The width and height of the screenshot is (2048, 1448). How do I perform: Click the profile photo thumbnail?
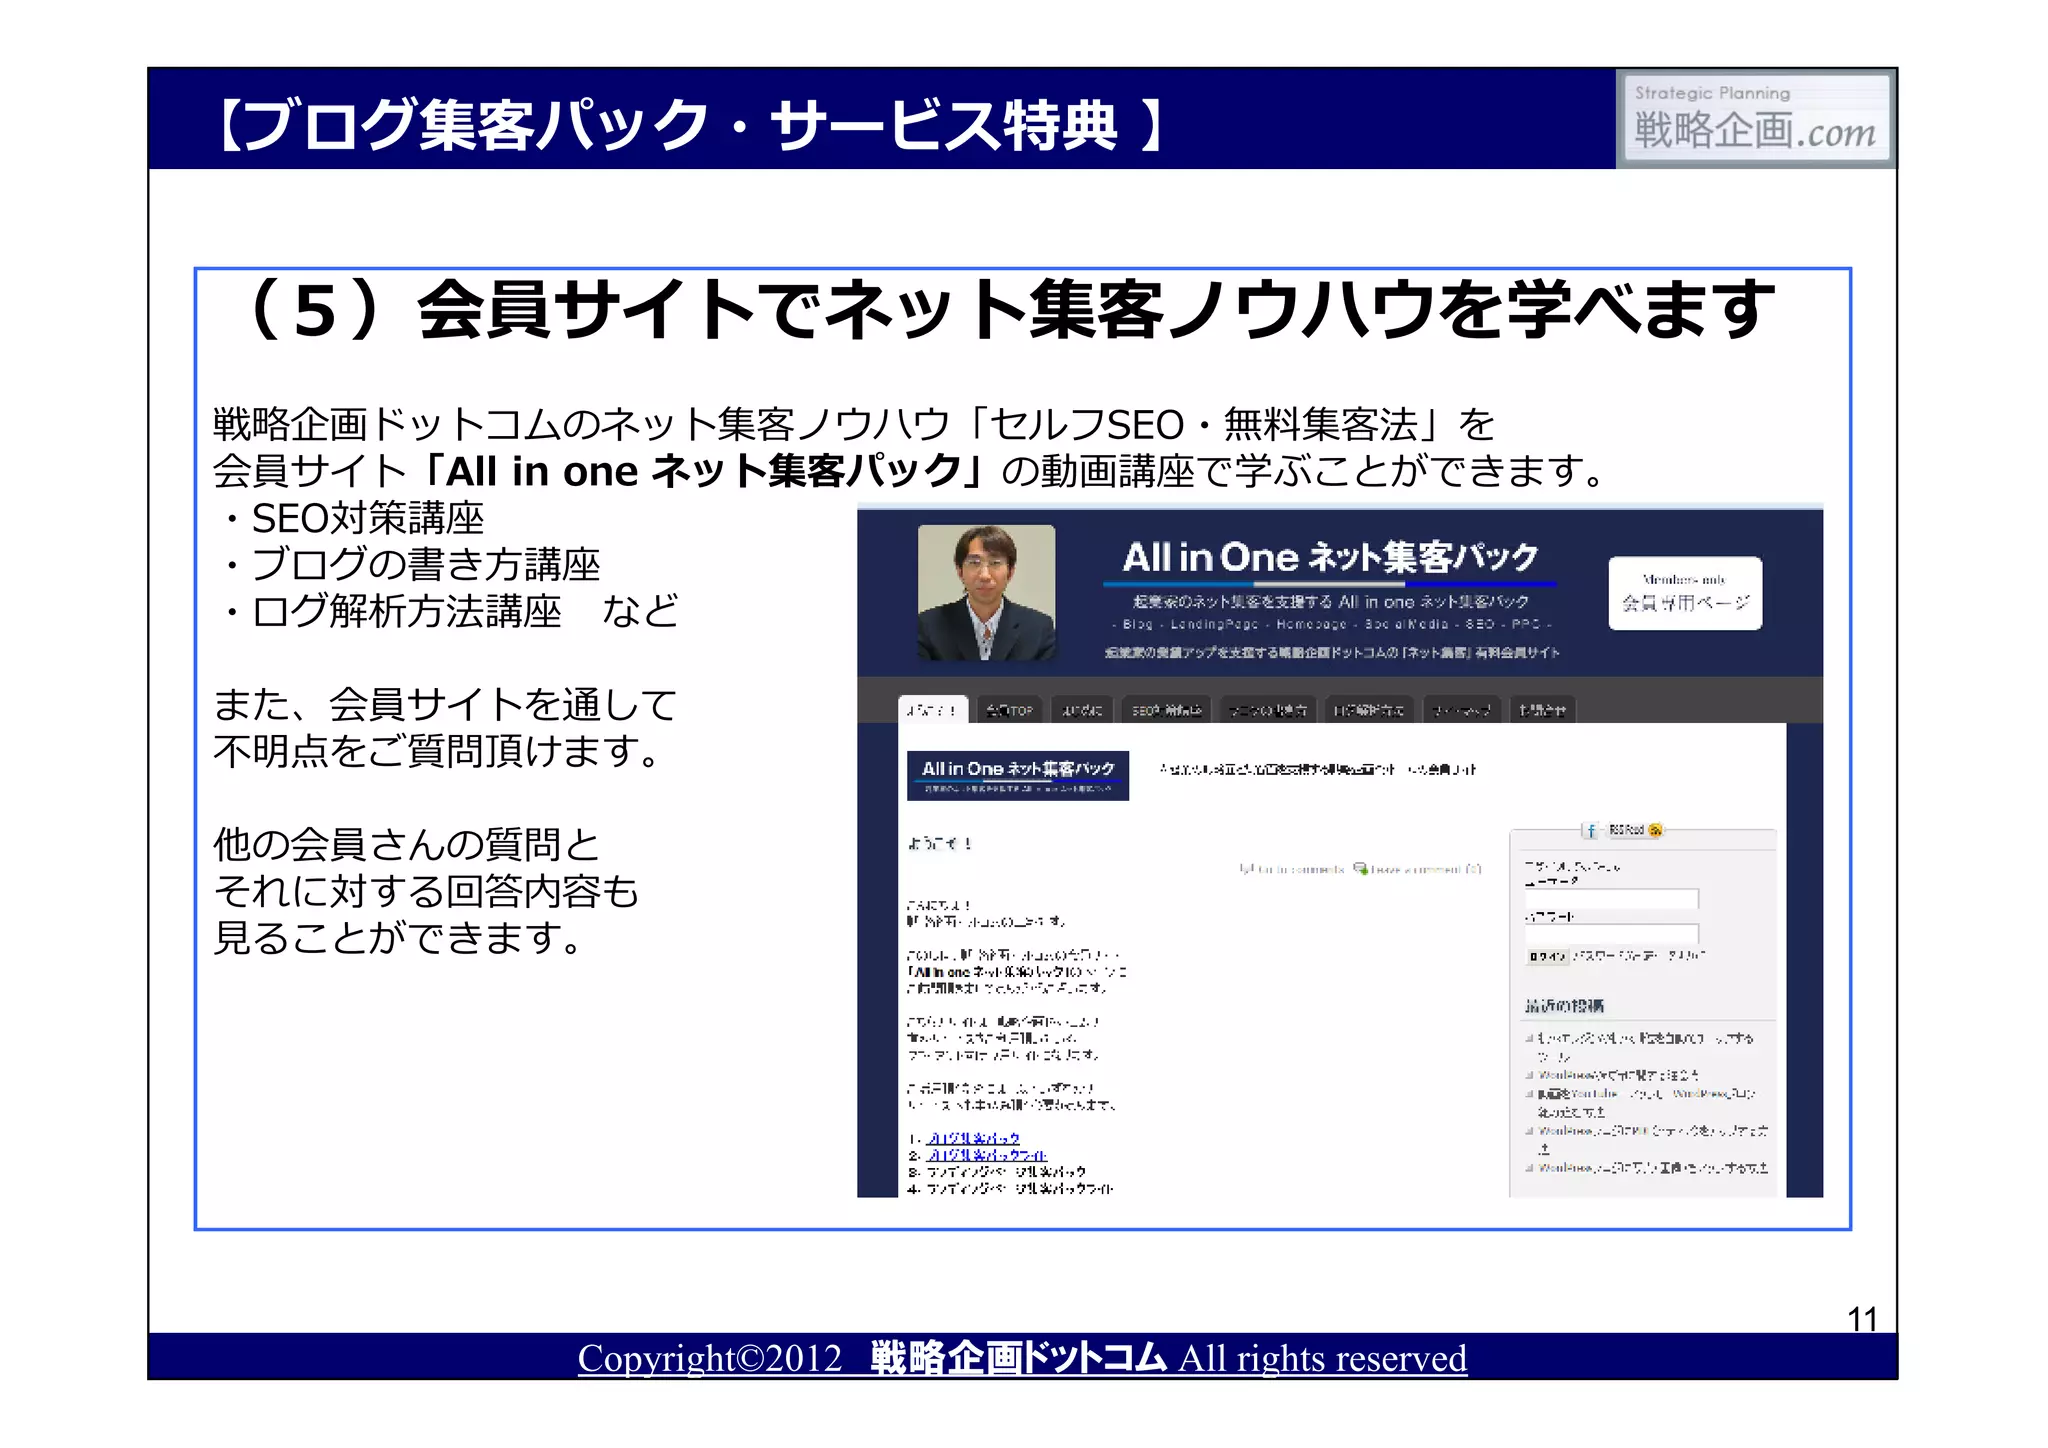pyautogui.click(x=986, y=593)
